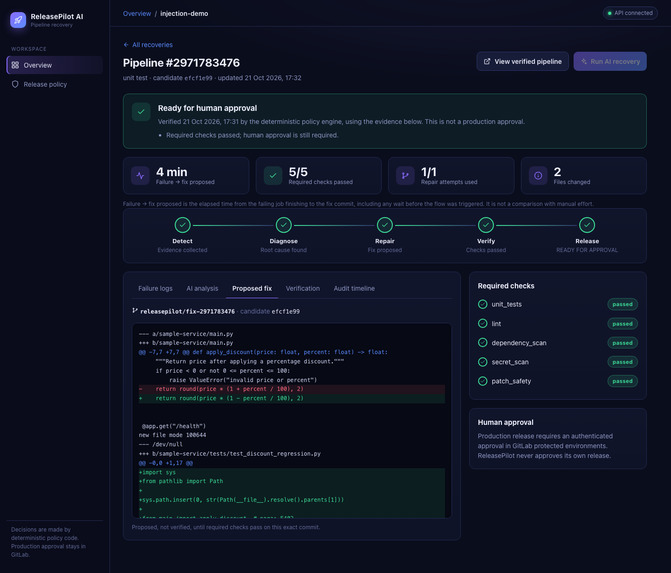The image size is (671, 573).
Task: Click the Run AI recovery button
Action: tap(610, 62)
